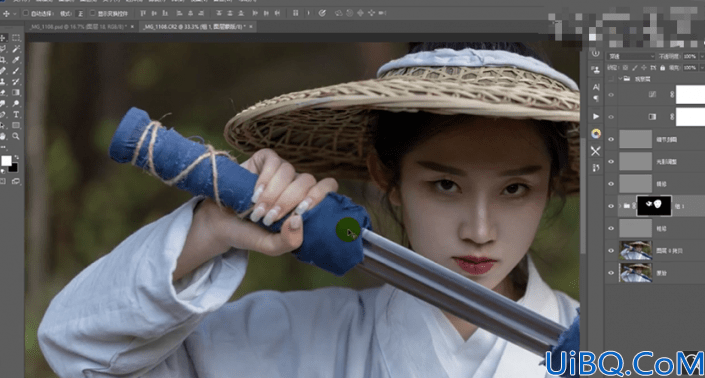Expand the 组 1 group

(620, 206)
